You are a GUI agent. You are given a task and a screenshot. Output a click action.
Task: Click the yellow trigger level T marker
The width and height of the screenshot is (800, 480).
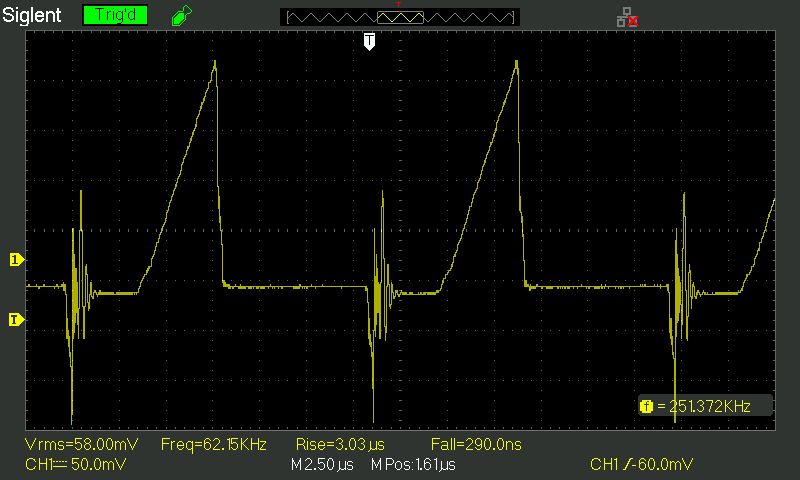(x=17, y=320)
